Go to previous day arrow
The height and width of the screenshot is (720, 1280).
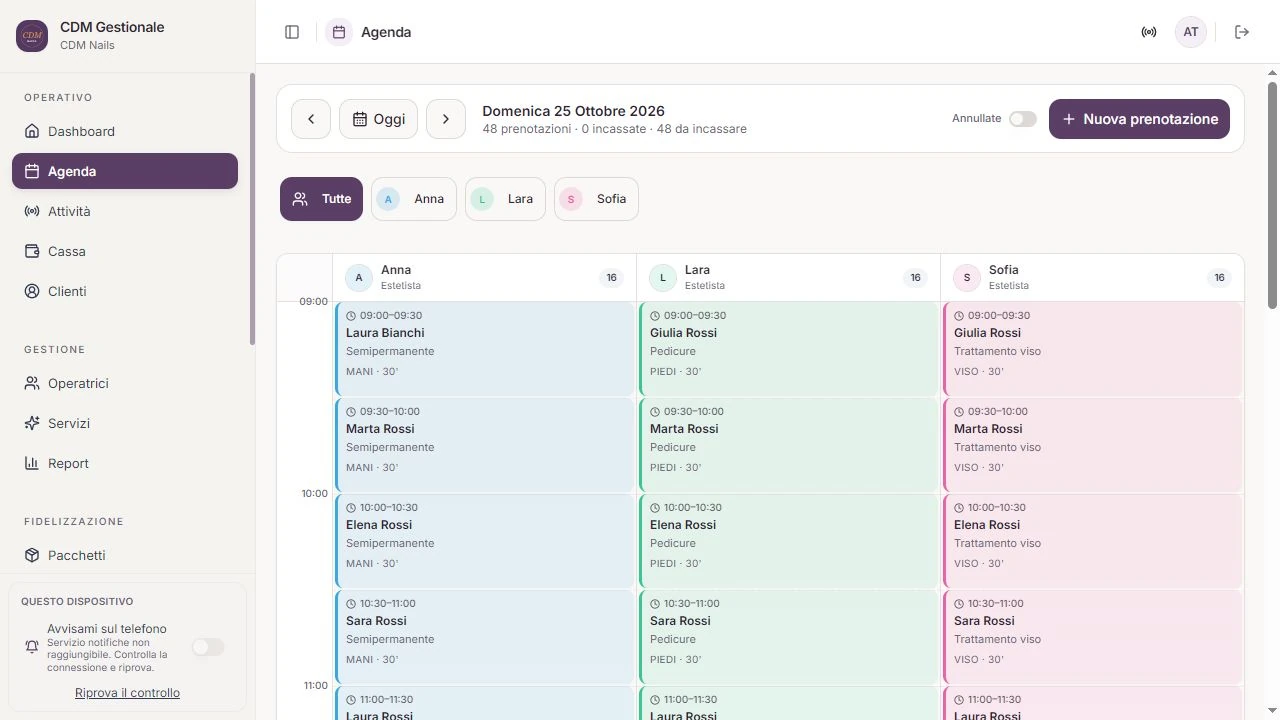point(311,119)
